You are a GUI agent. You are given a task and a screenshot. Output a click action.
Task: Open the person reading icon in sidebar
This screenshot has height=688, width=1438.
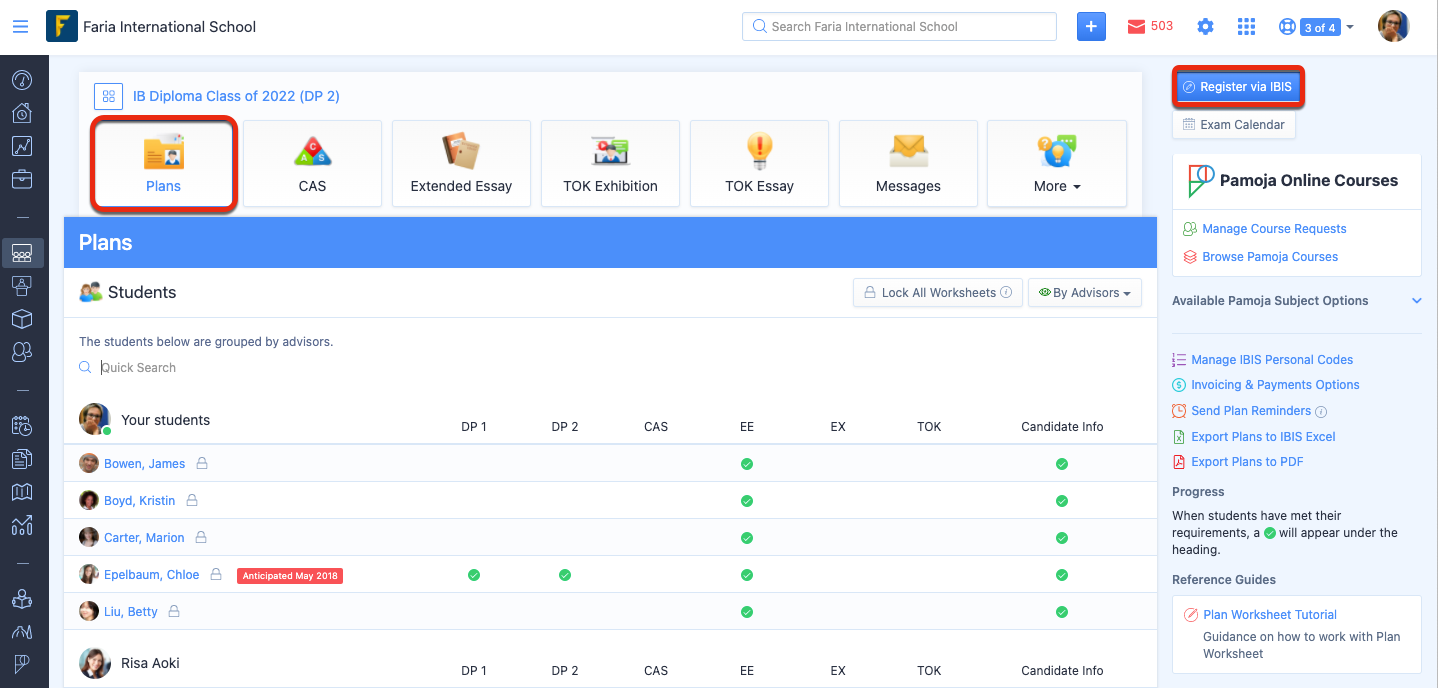coord(22,599)
